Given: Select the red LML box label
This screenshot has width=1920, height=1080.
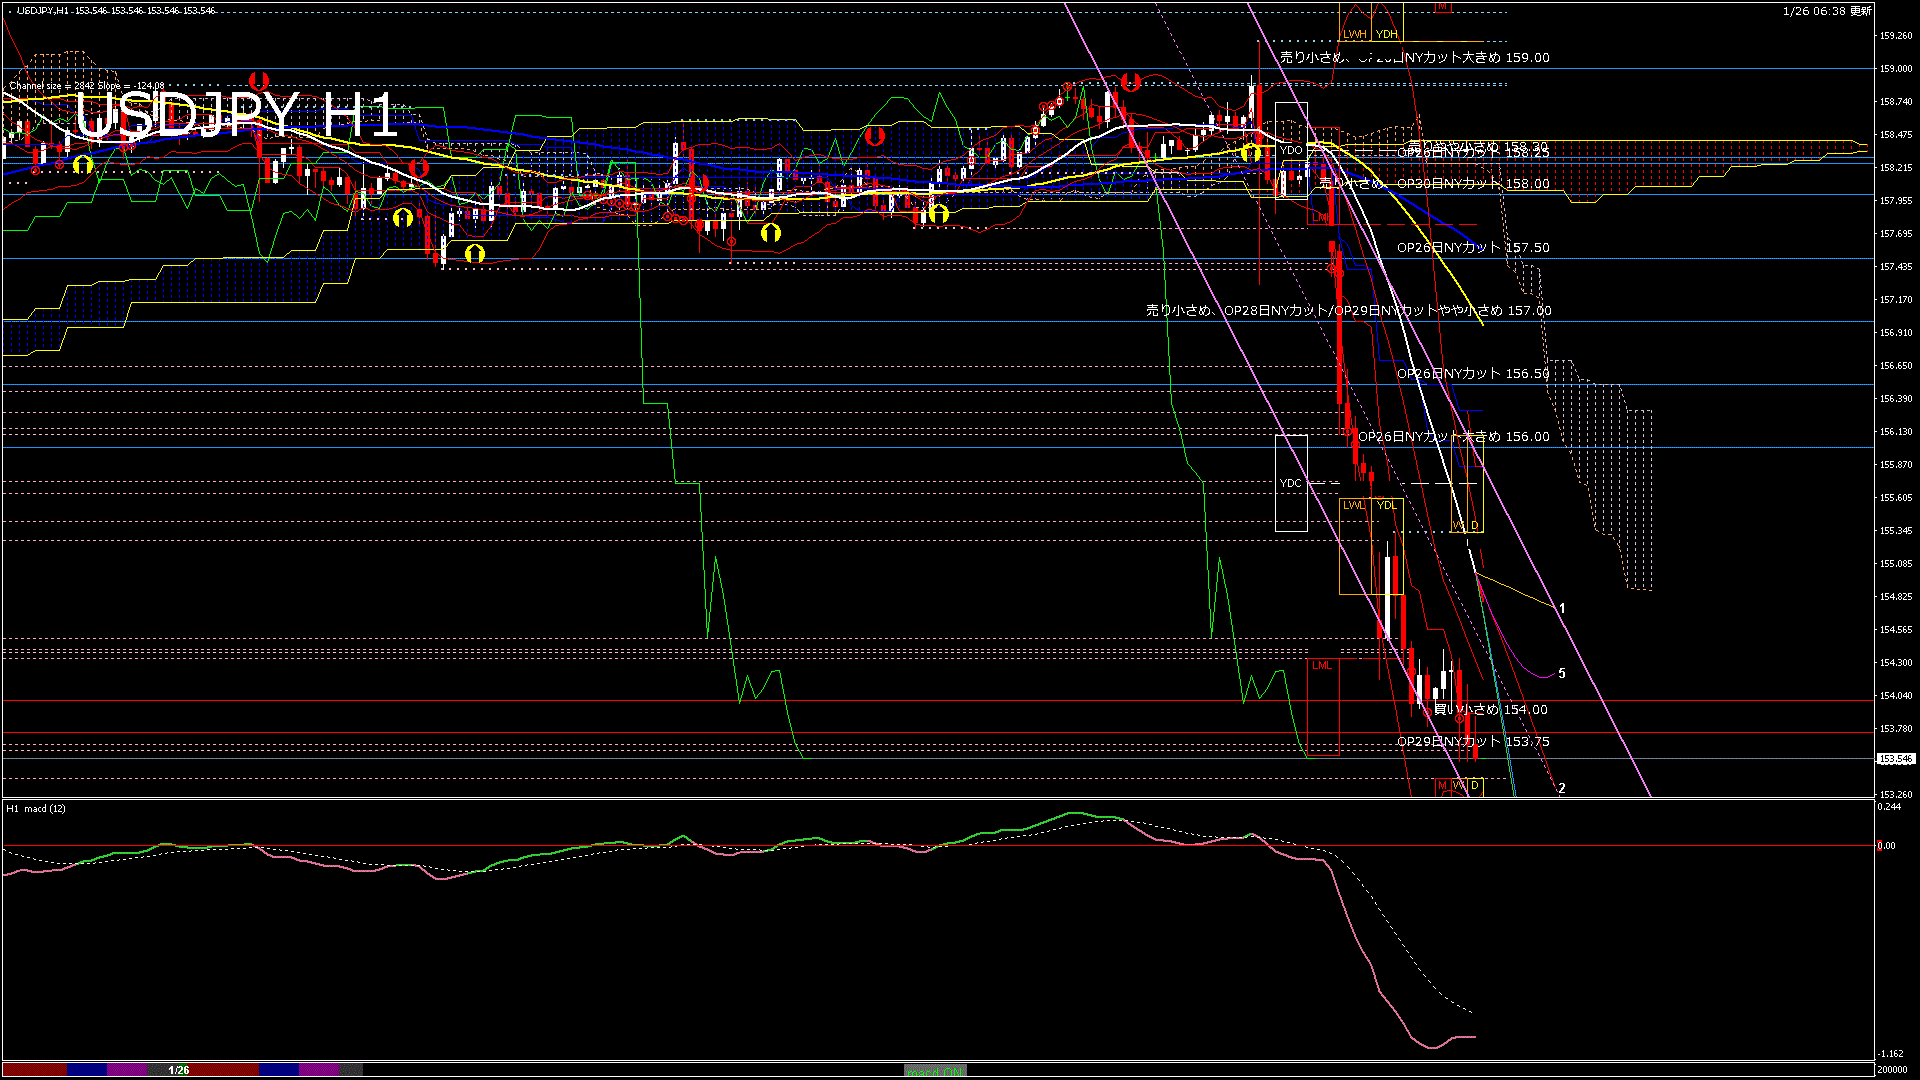Looking at the screenshot, I should click(1322, 665).
